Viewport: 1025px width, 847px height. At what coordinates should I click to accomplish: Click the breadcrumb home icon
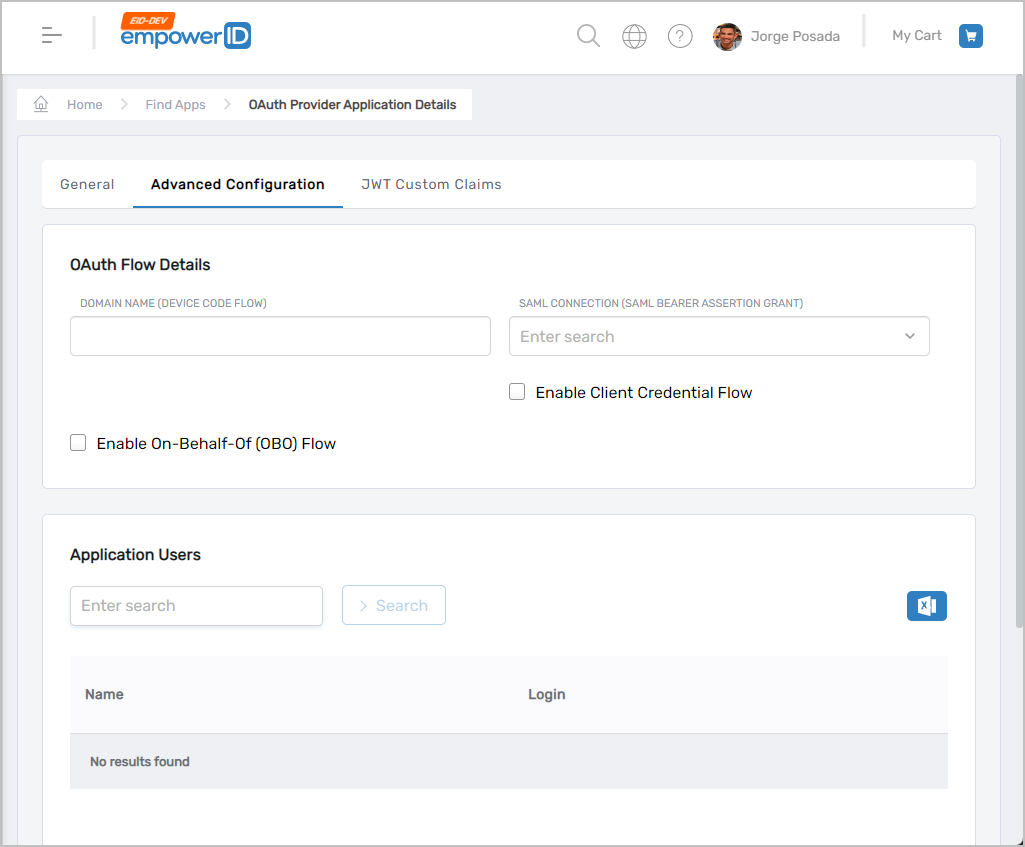point(41,104)
